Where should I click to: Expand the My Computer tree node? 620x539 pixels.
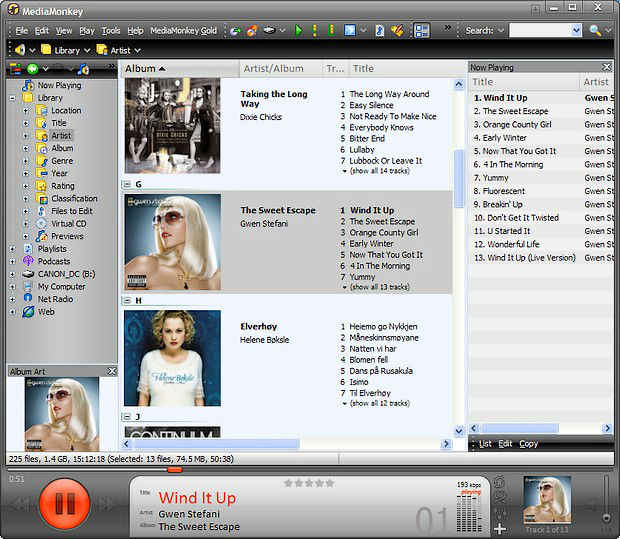[12, 287]
